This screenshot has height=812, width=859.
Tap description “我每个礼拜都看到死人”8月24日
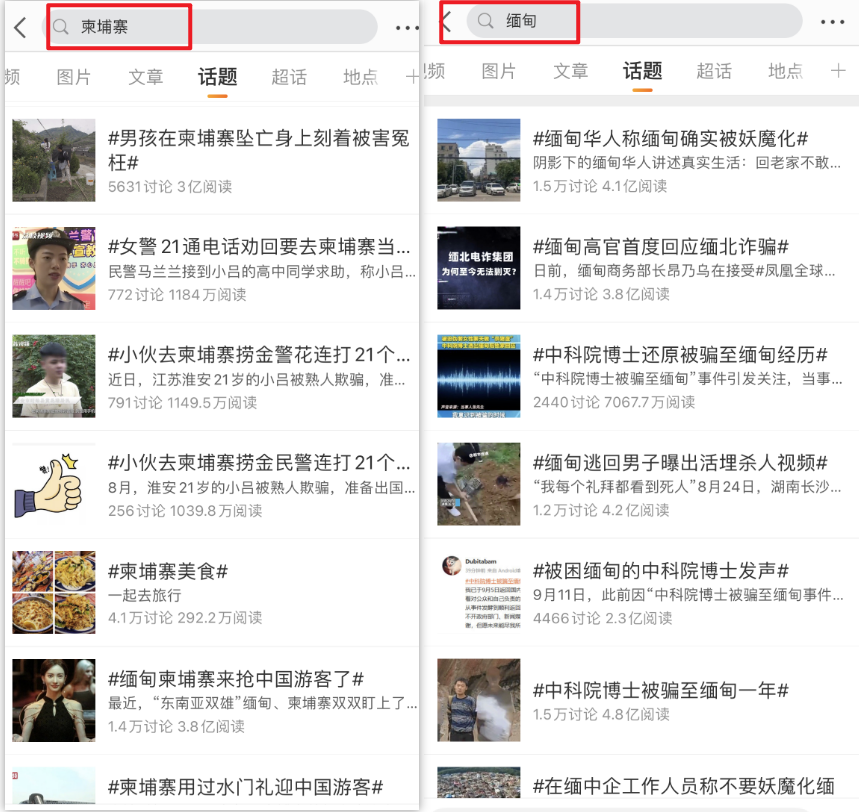pyautogui.click(x=686, y=487)
